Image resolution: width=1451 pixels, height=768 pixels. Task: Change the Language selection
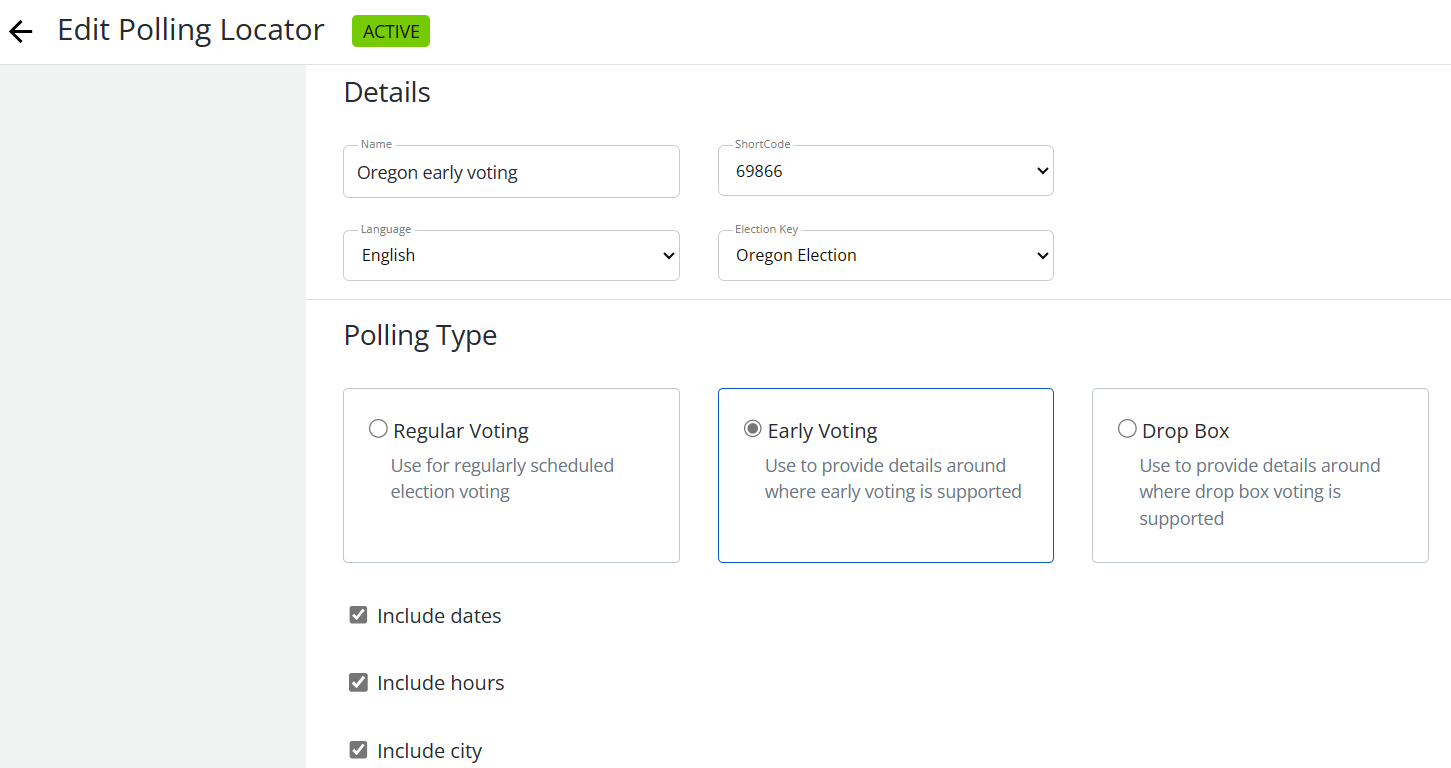pyautogui.click(x=511, y=255)
